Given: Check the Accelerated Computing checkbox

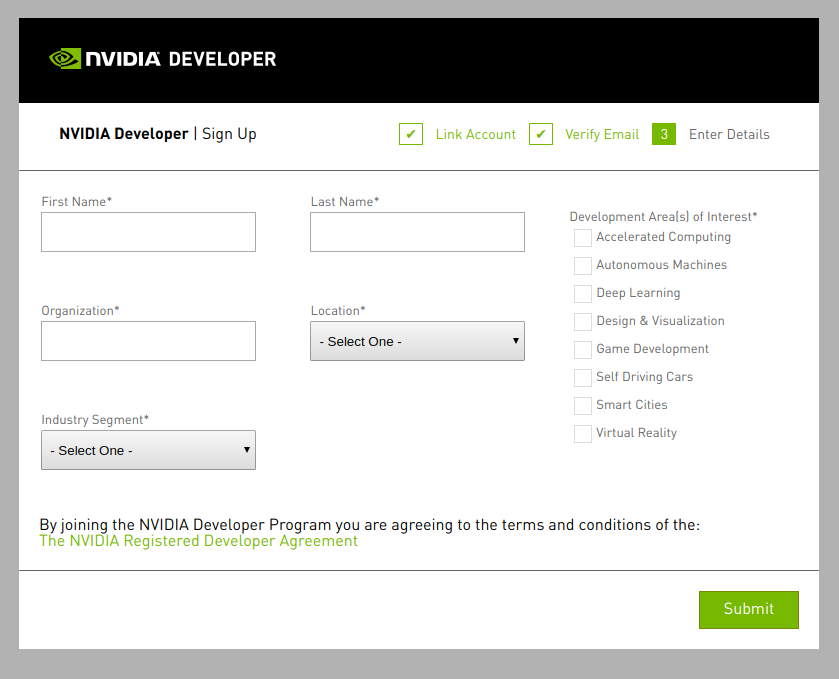Looking at the screenshot, I should coord(583,238).
